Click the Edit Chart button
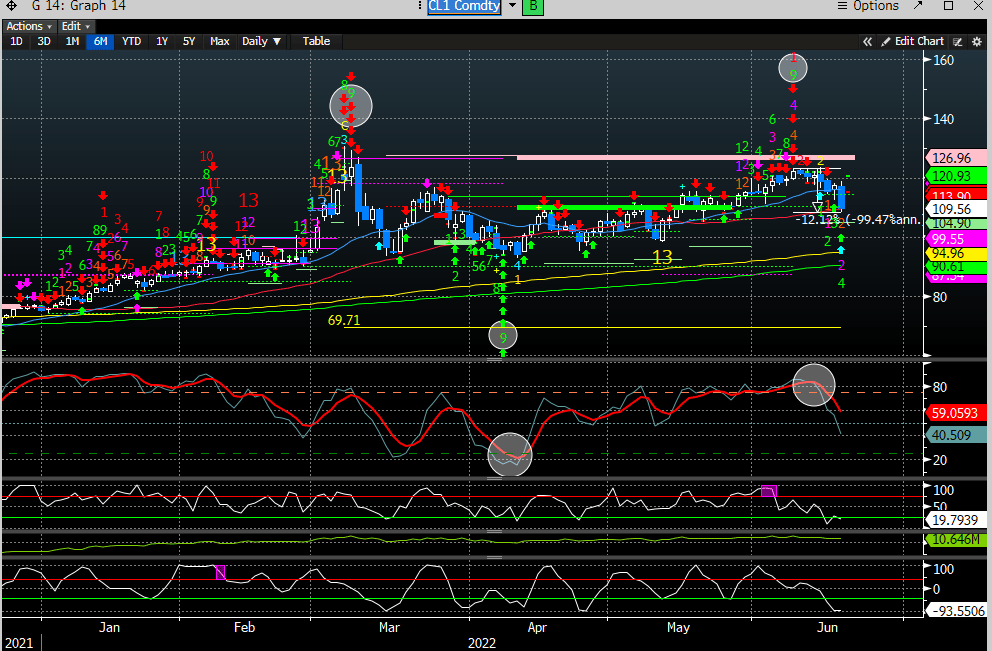Screen dimensions: 992x651 coord(918,41)
